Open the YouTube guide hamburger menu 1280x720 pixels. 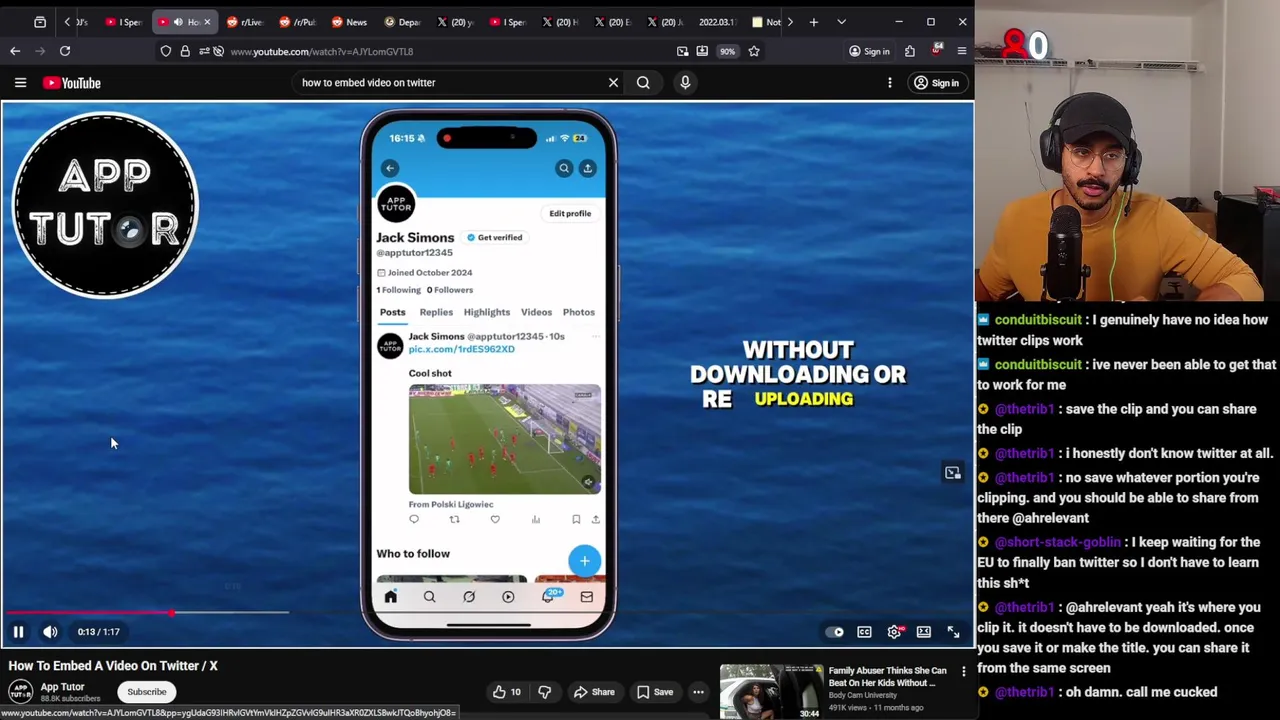(x=20, y=83)
